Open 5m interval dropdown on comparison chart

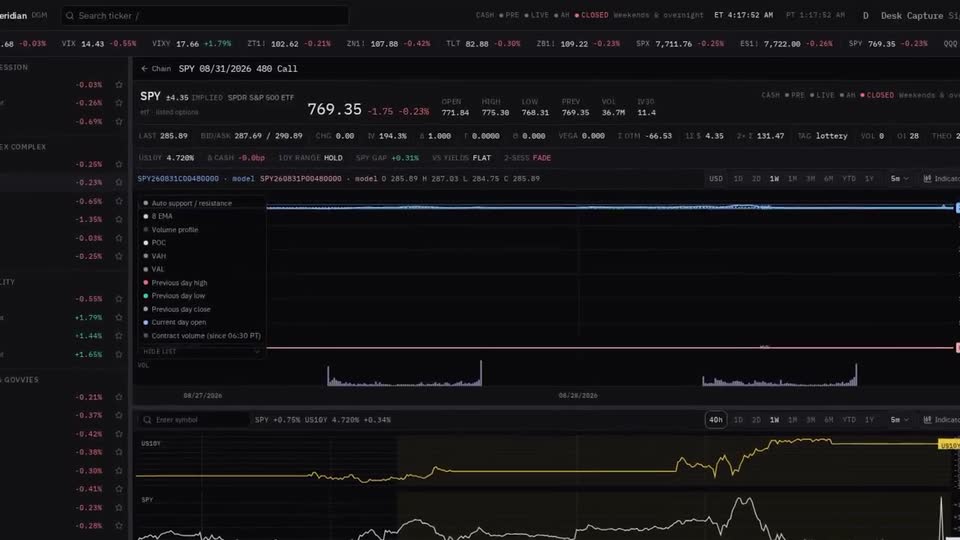pos(899,419)
